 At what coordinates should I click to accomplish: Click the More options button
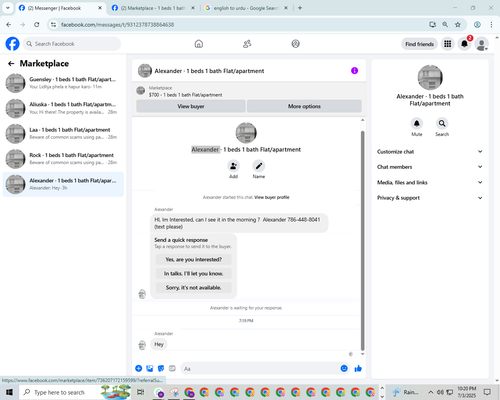(304, 106)
